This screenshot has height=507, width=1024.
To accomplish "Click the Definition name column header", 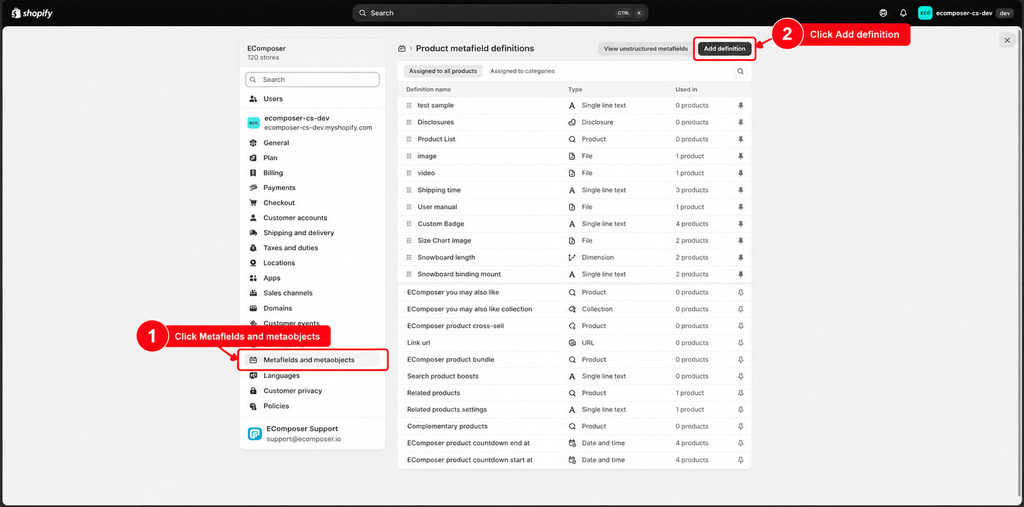I will point(428,90).
